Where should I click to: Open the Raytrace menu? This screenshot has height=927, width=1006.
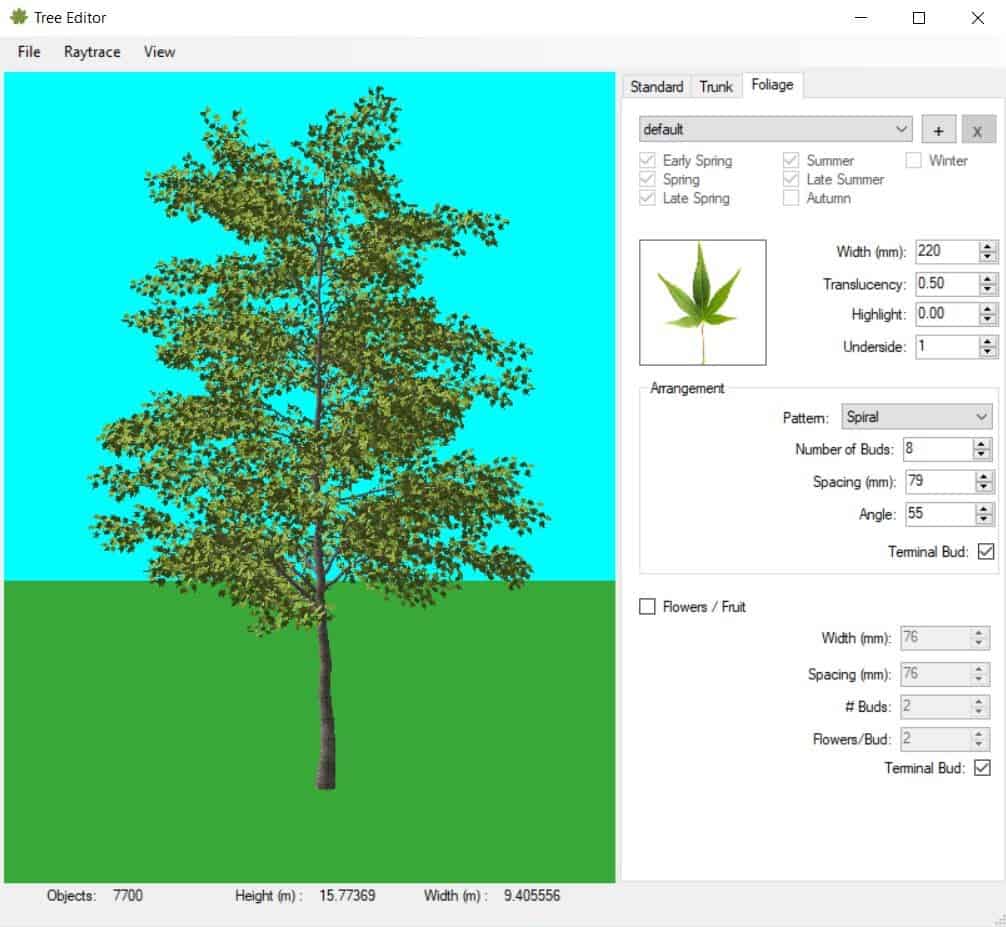(x=92, y=52)
